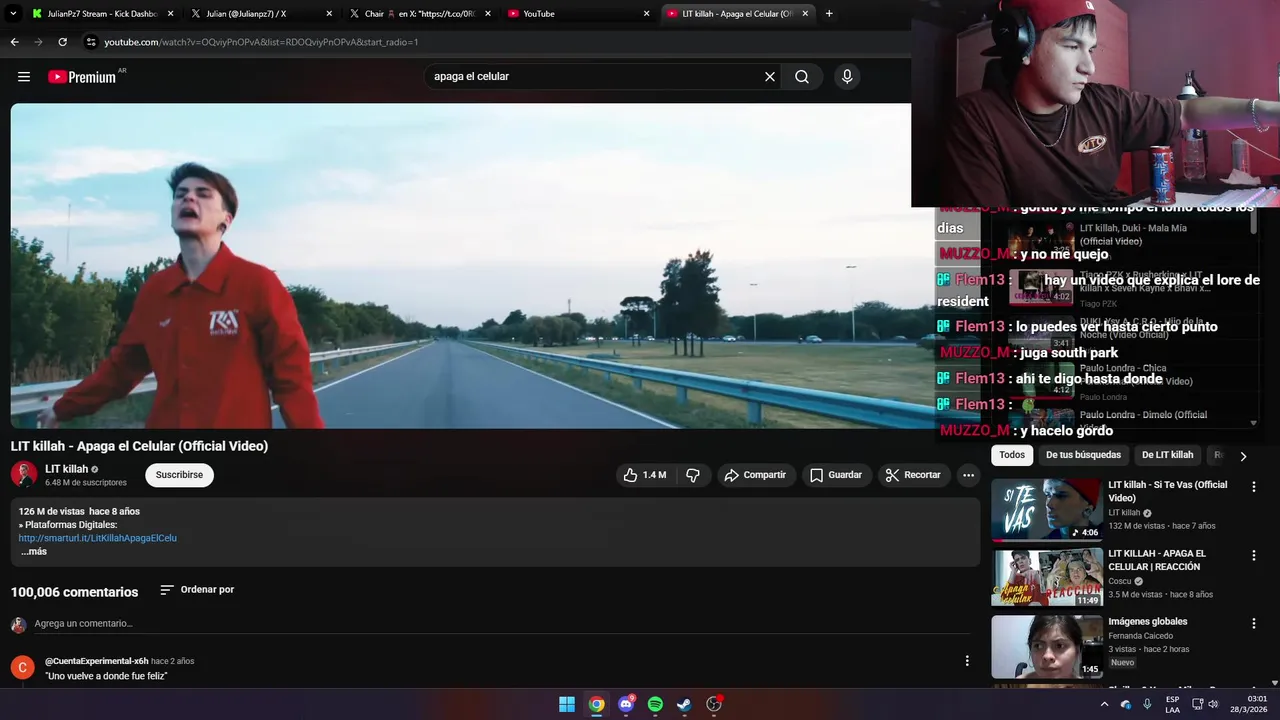The height and width of the screenshot is (720, 1280).
Task: Reload the current page
Action: pos(62,42)
